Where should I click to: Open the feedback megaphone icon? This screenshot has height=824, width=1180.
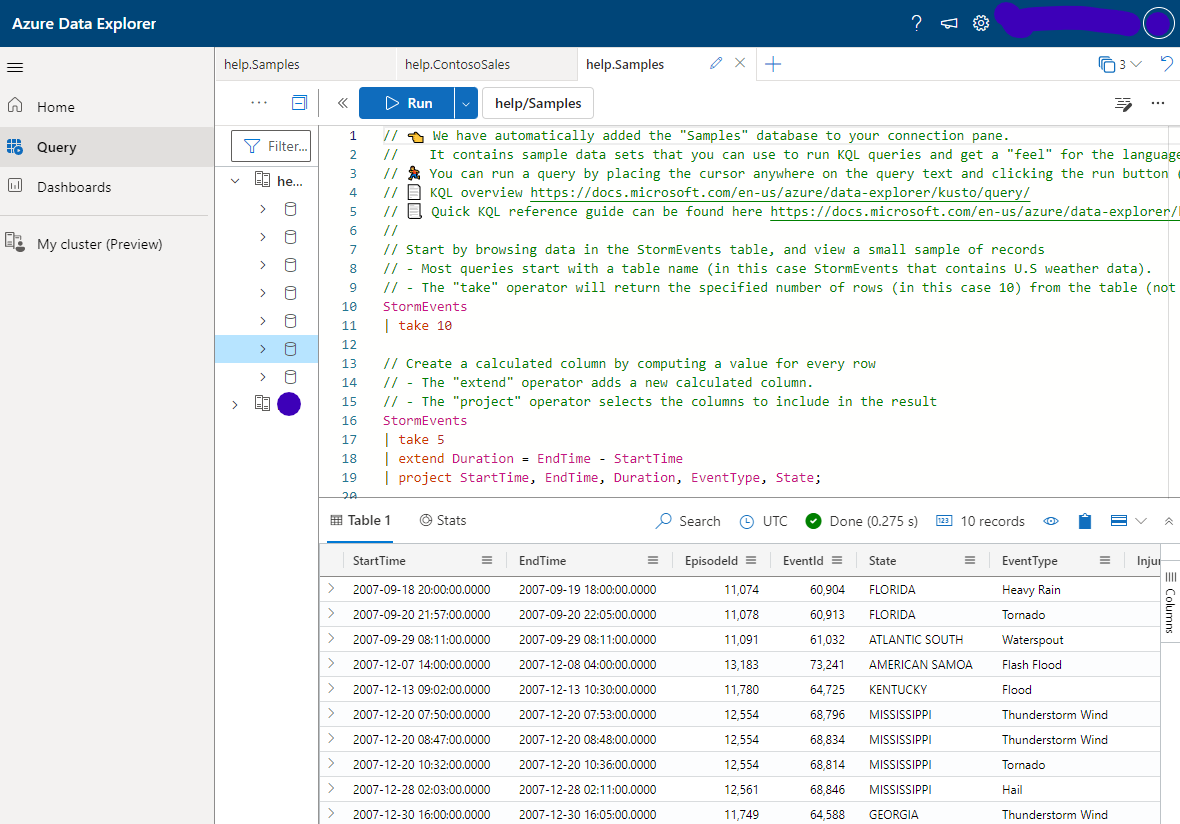(x=949, y=23)
